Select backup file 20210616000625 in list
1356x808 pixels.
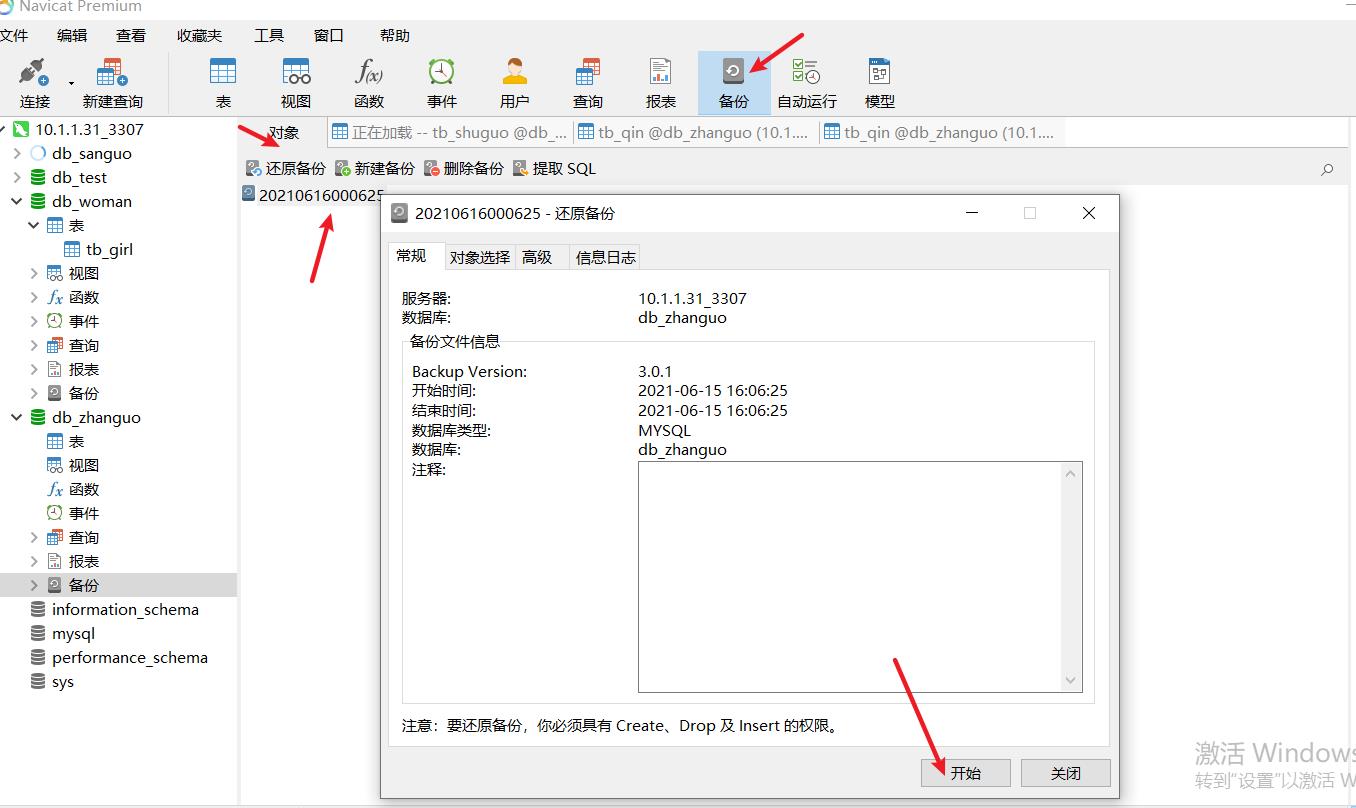[x=313, y=195]
